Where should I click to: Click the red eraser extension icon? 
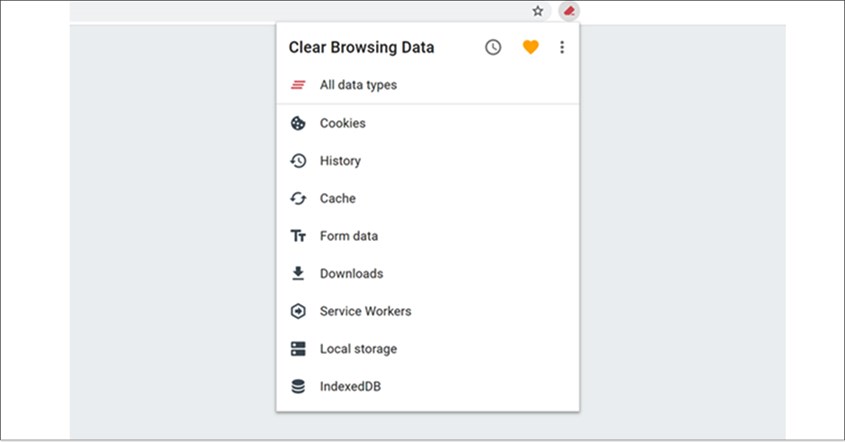(x=568, y=11)
